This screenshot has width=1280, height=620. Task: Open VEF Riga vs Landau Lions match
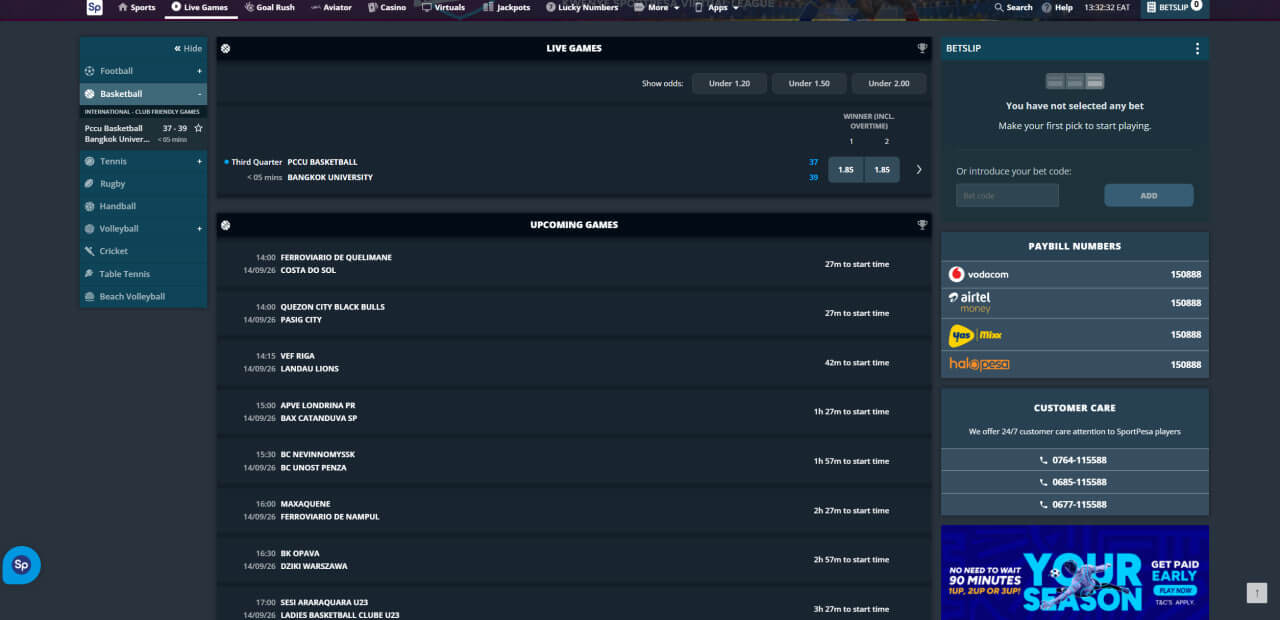574,362
